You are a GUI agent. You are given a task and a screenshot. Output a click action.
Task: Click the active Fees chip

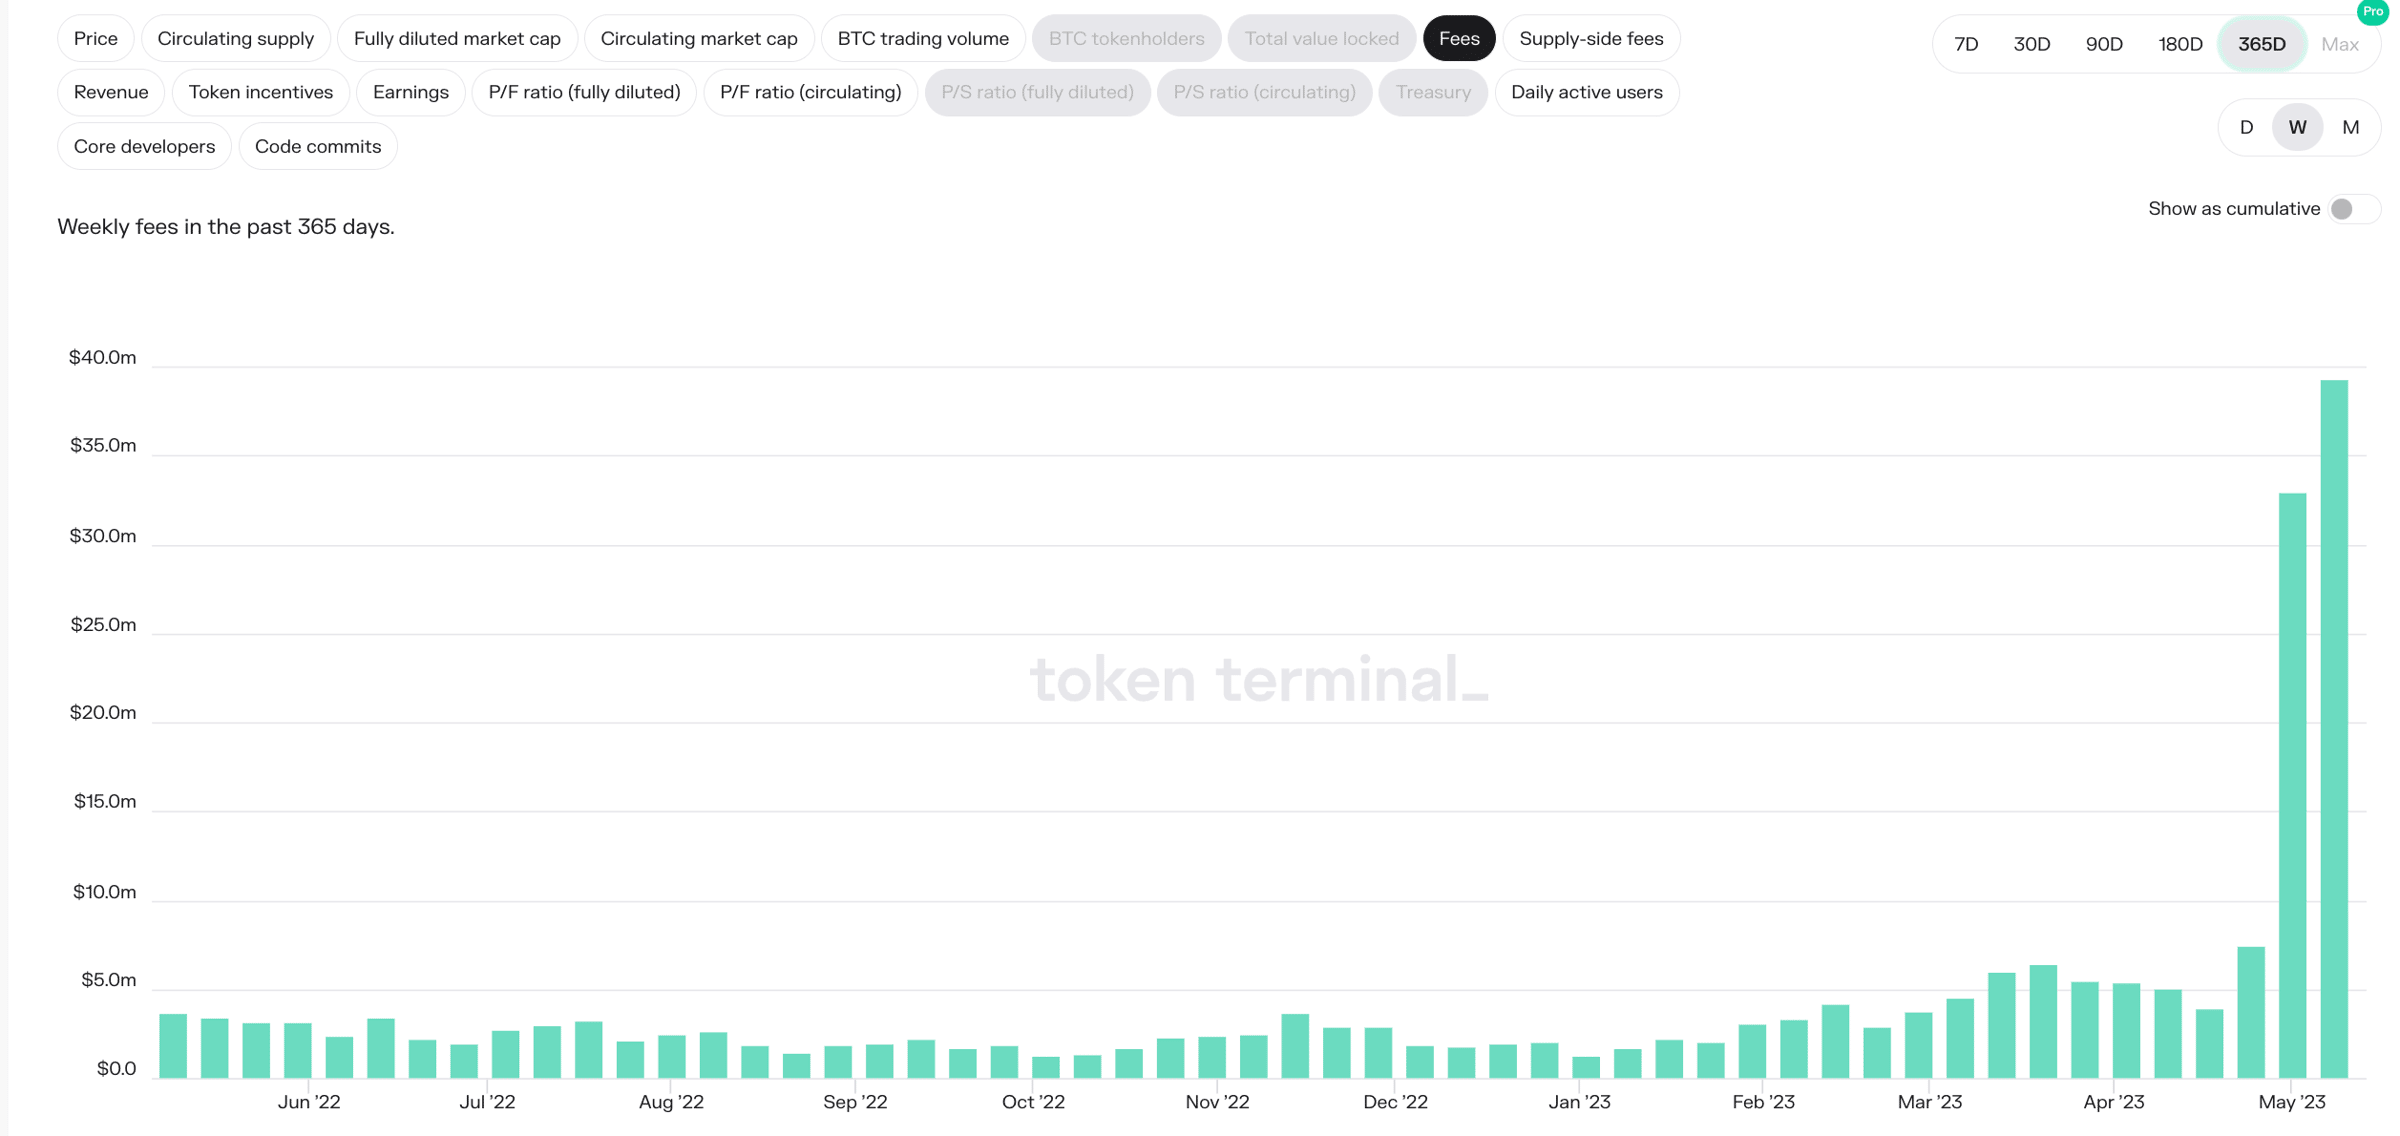1458,38
